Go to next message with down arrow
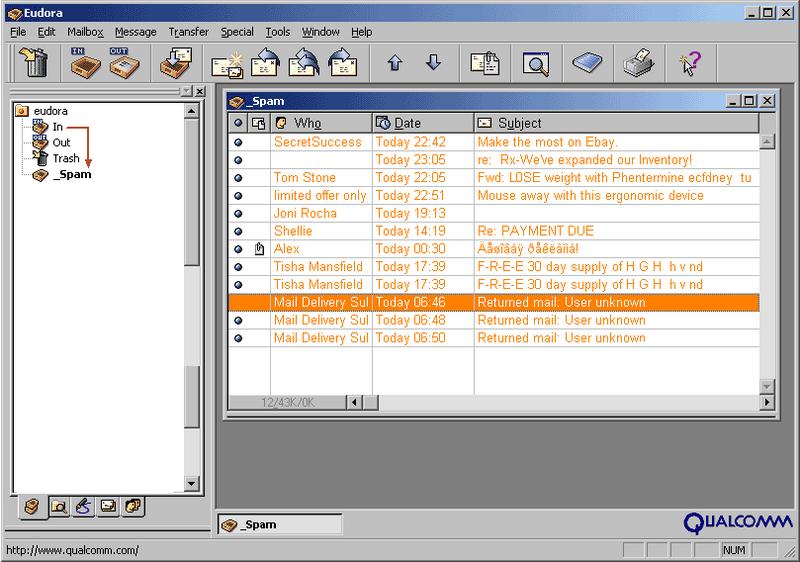 coord(434,63)
